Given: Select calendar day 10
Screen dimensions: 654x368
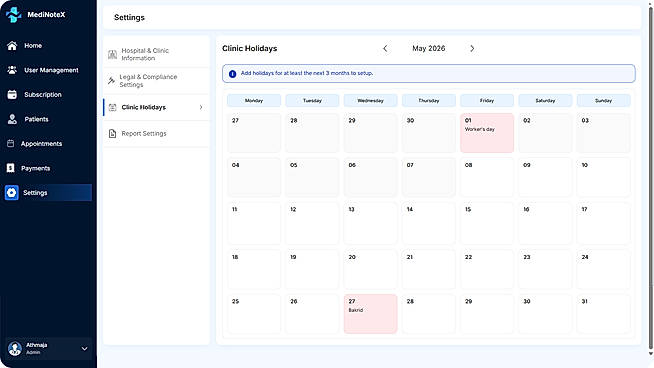Looking at the screenshot, I should (x=603, y=177).
